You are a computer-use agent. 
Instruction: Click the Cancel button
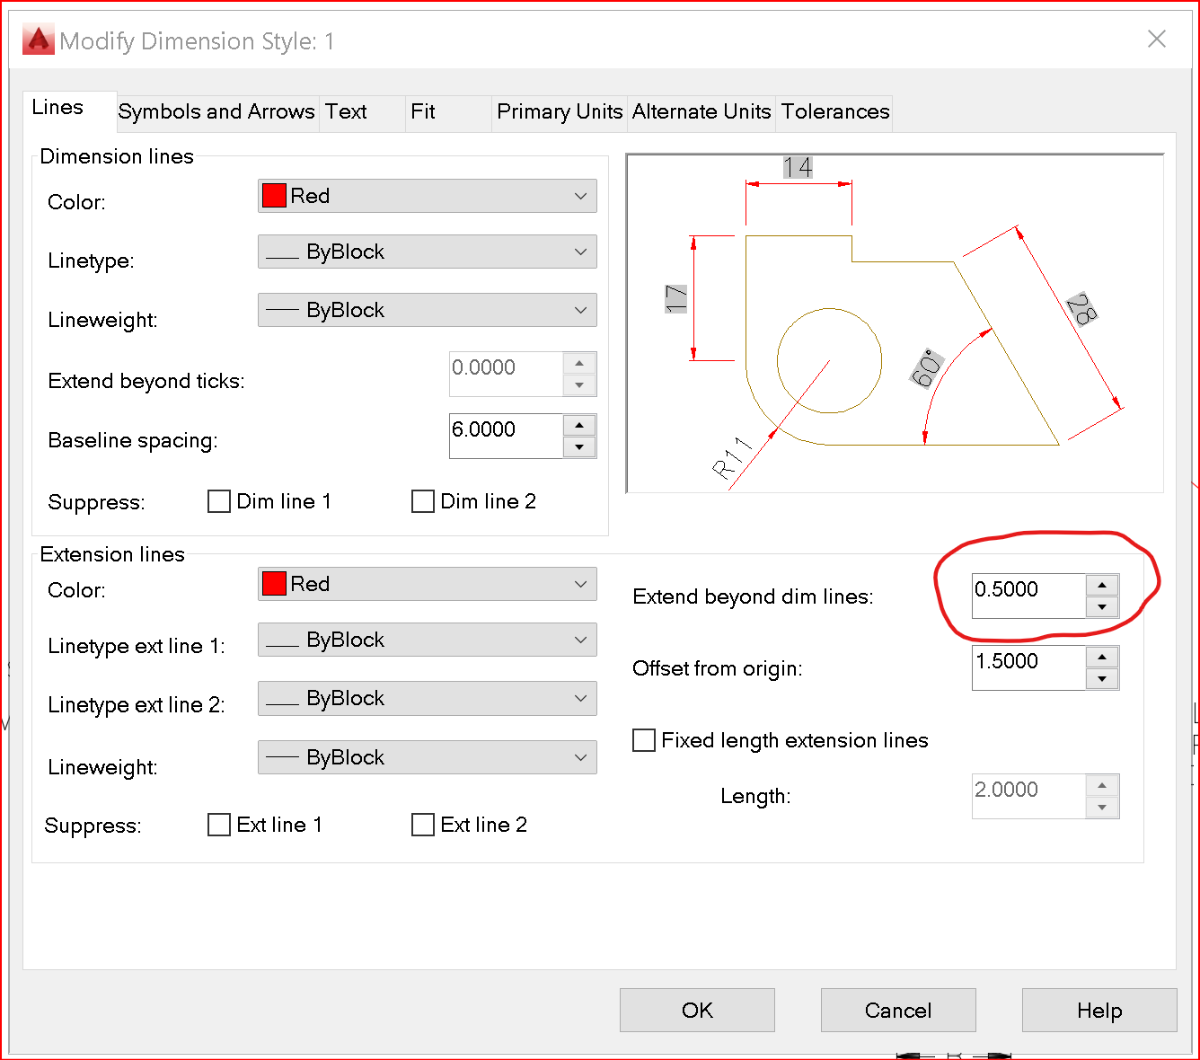(898, 1010)
